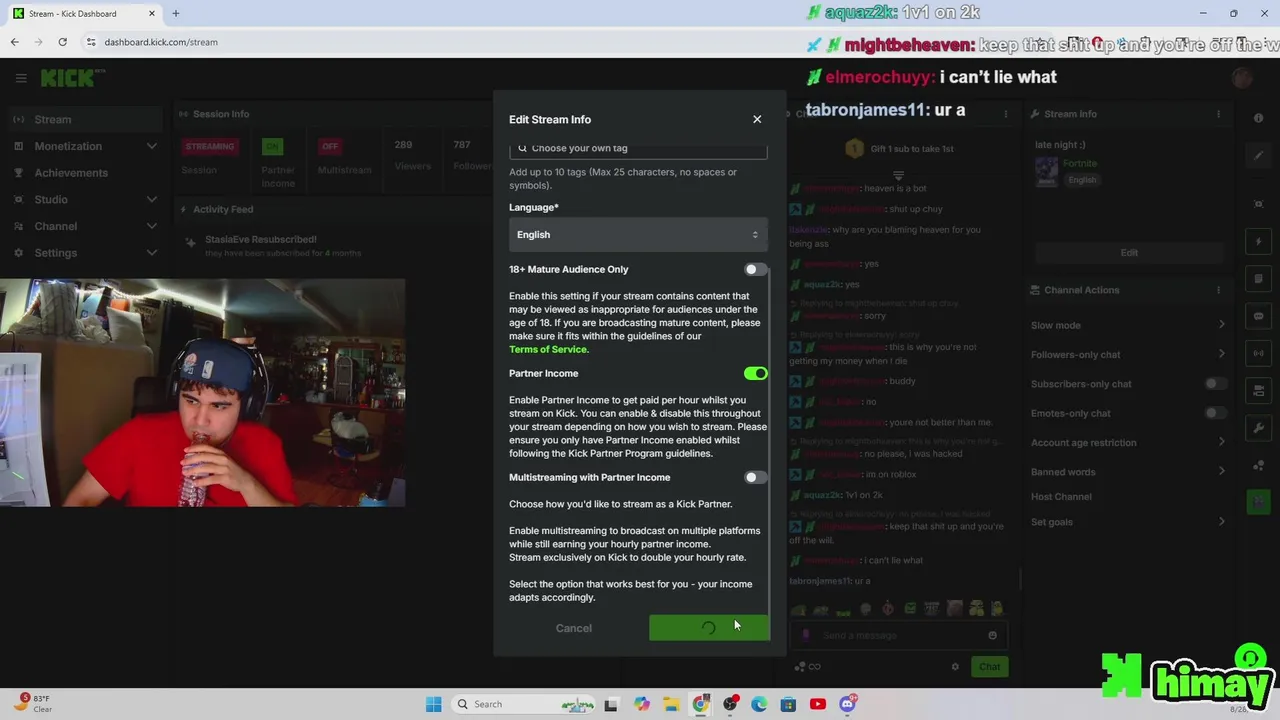Viewport: 1280px width, 720px height.
Task: Open Set goals options
Action: tap(1128, 522)
